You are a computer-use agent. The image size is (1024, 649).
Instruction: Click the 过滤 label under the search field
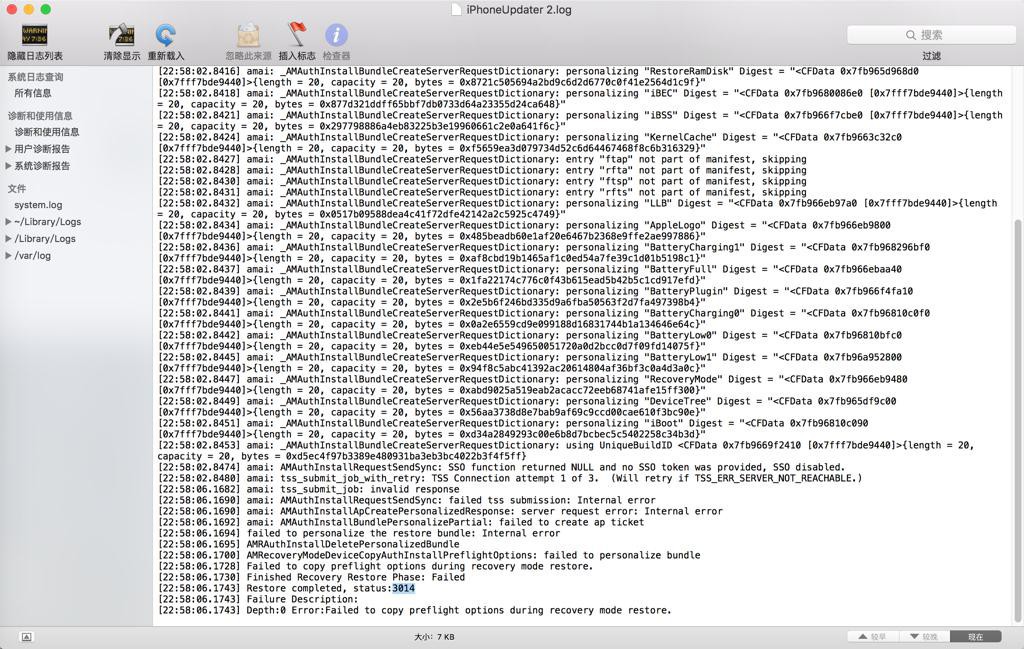(x=931, y=56)
